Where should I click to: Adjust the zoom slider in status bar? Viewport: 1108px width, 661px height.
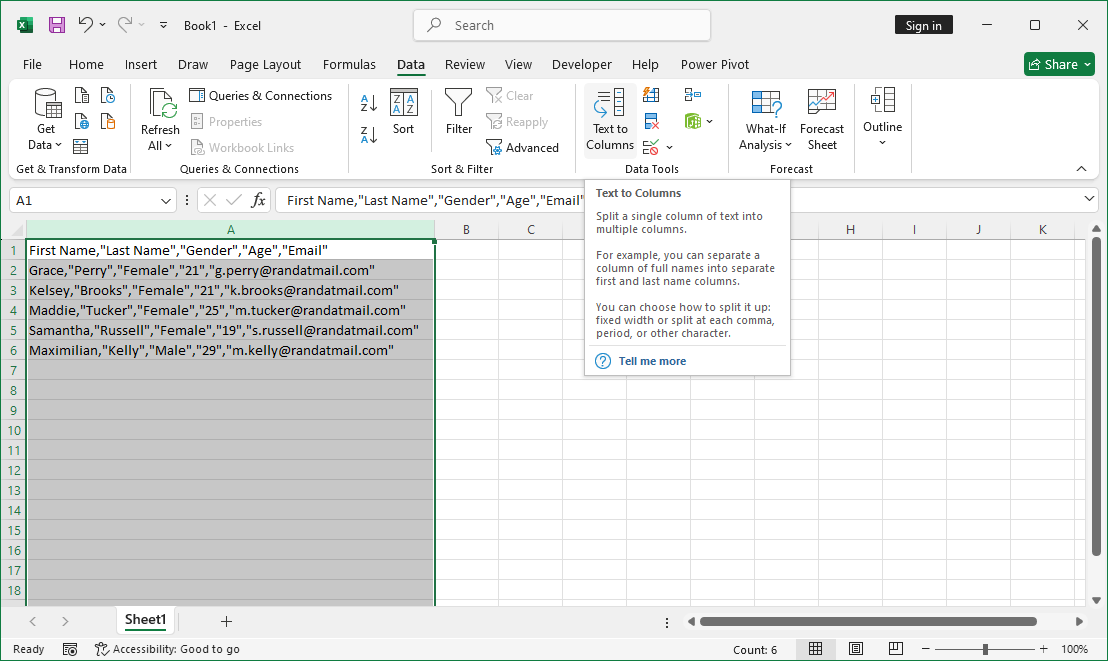pyautogui.click(x=985, y=649)
